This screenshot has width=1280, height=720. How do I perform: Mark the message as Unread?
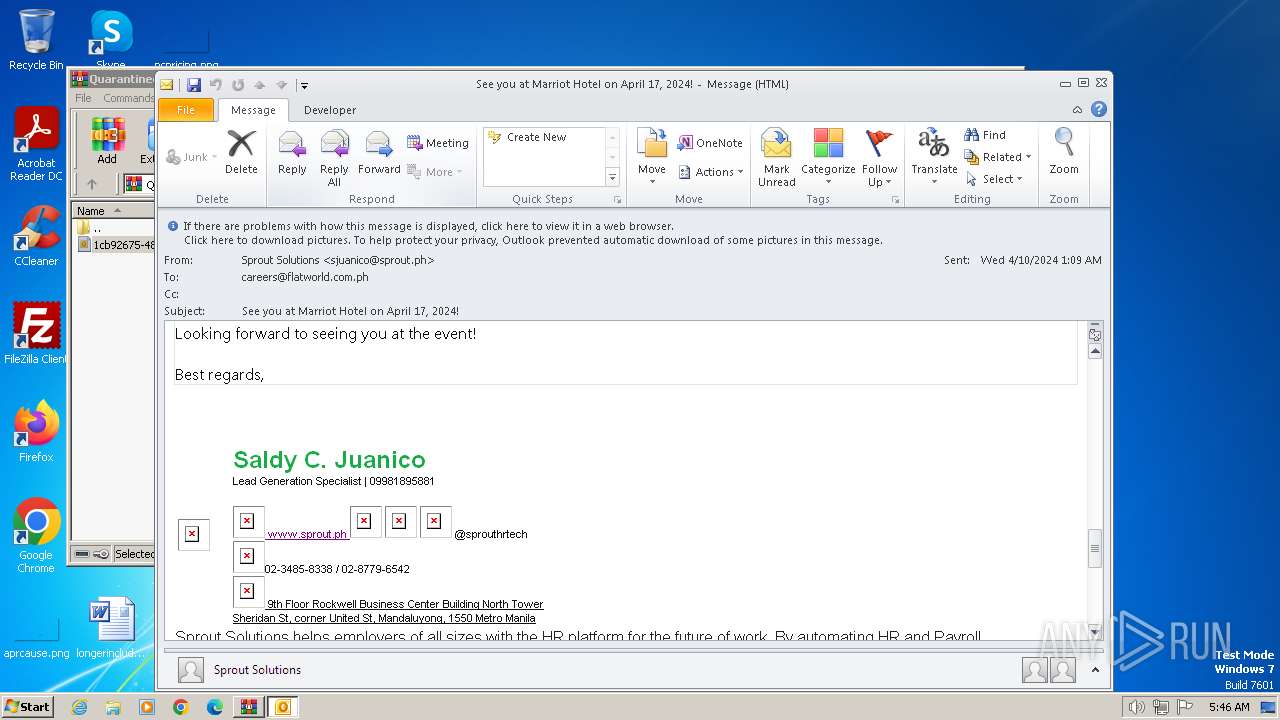[x=777, y=158]
